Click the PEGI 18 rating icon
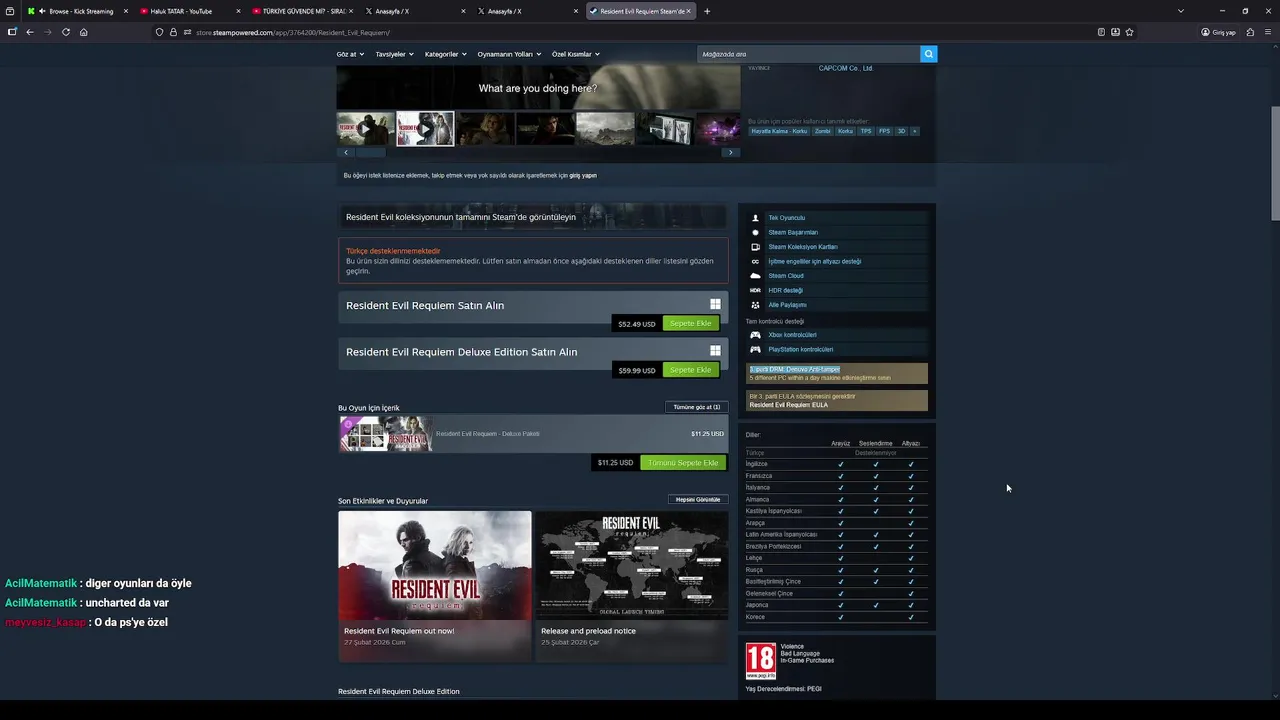The image size is (1280, 720). tap(761, 661)
